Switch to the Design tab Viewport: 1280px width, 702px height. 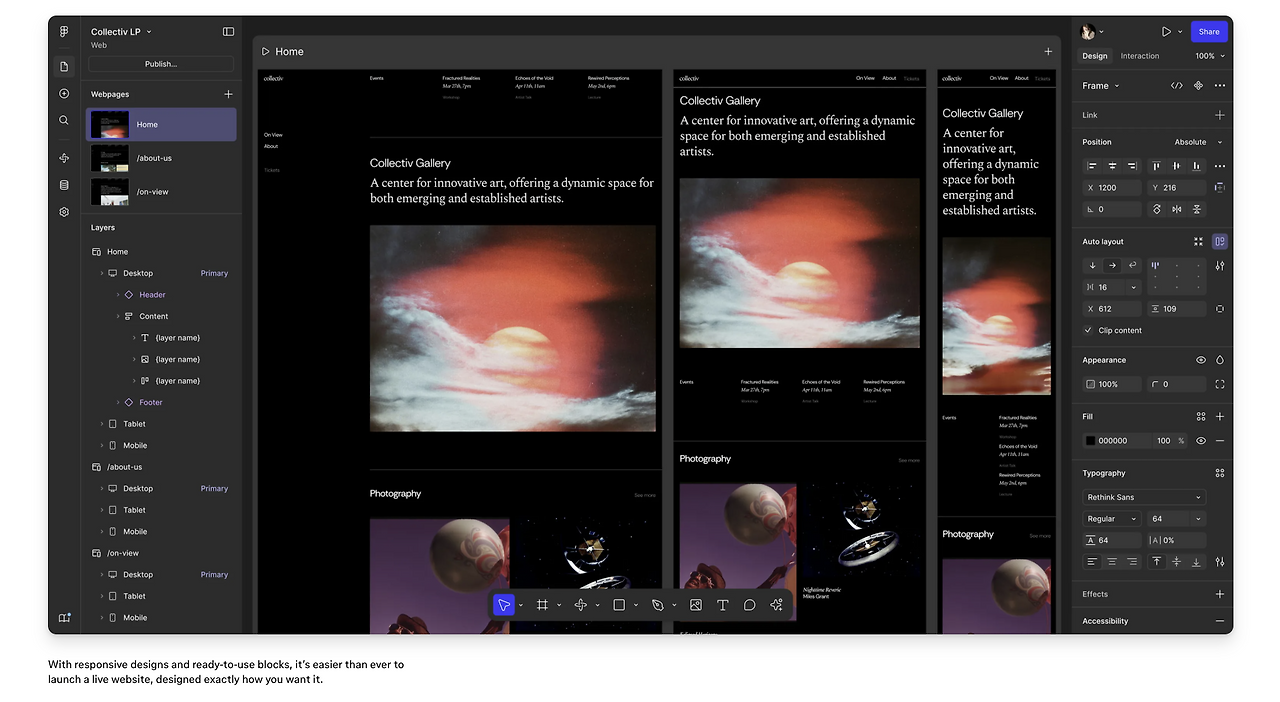1095,56
